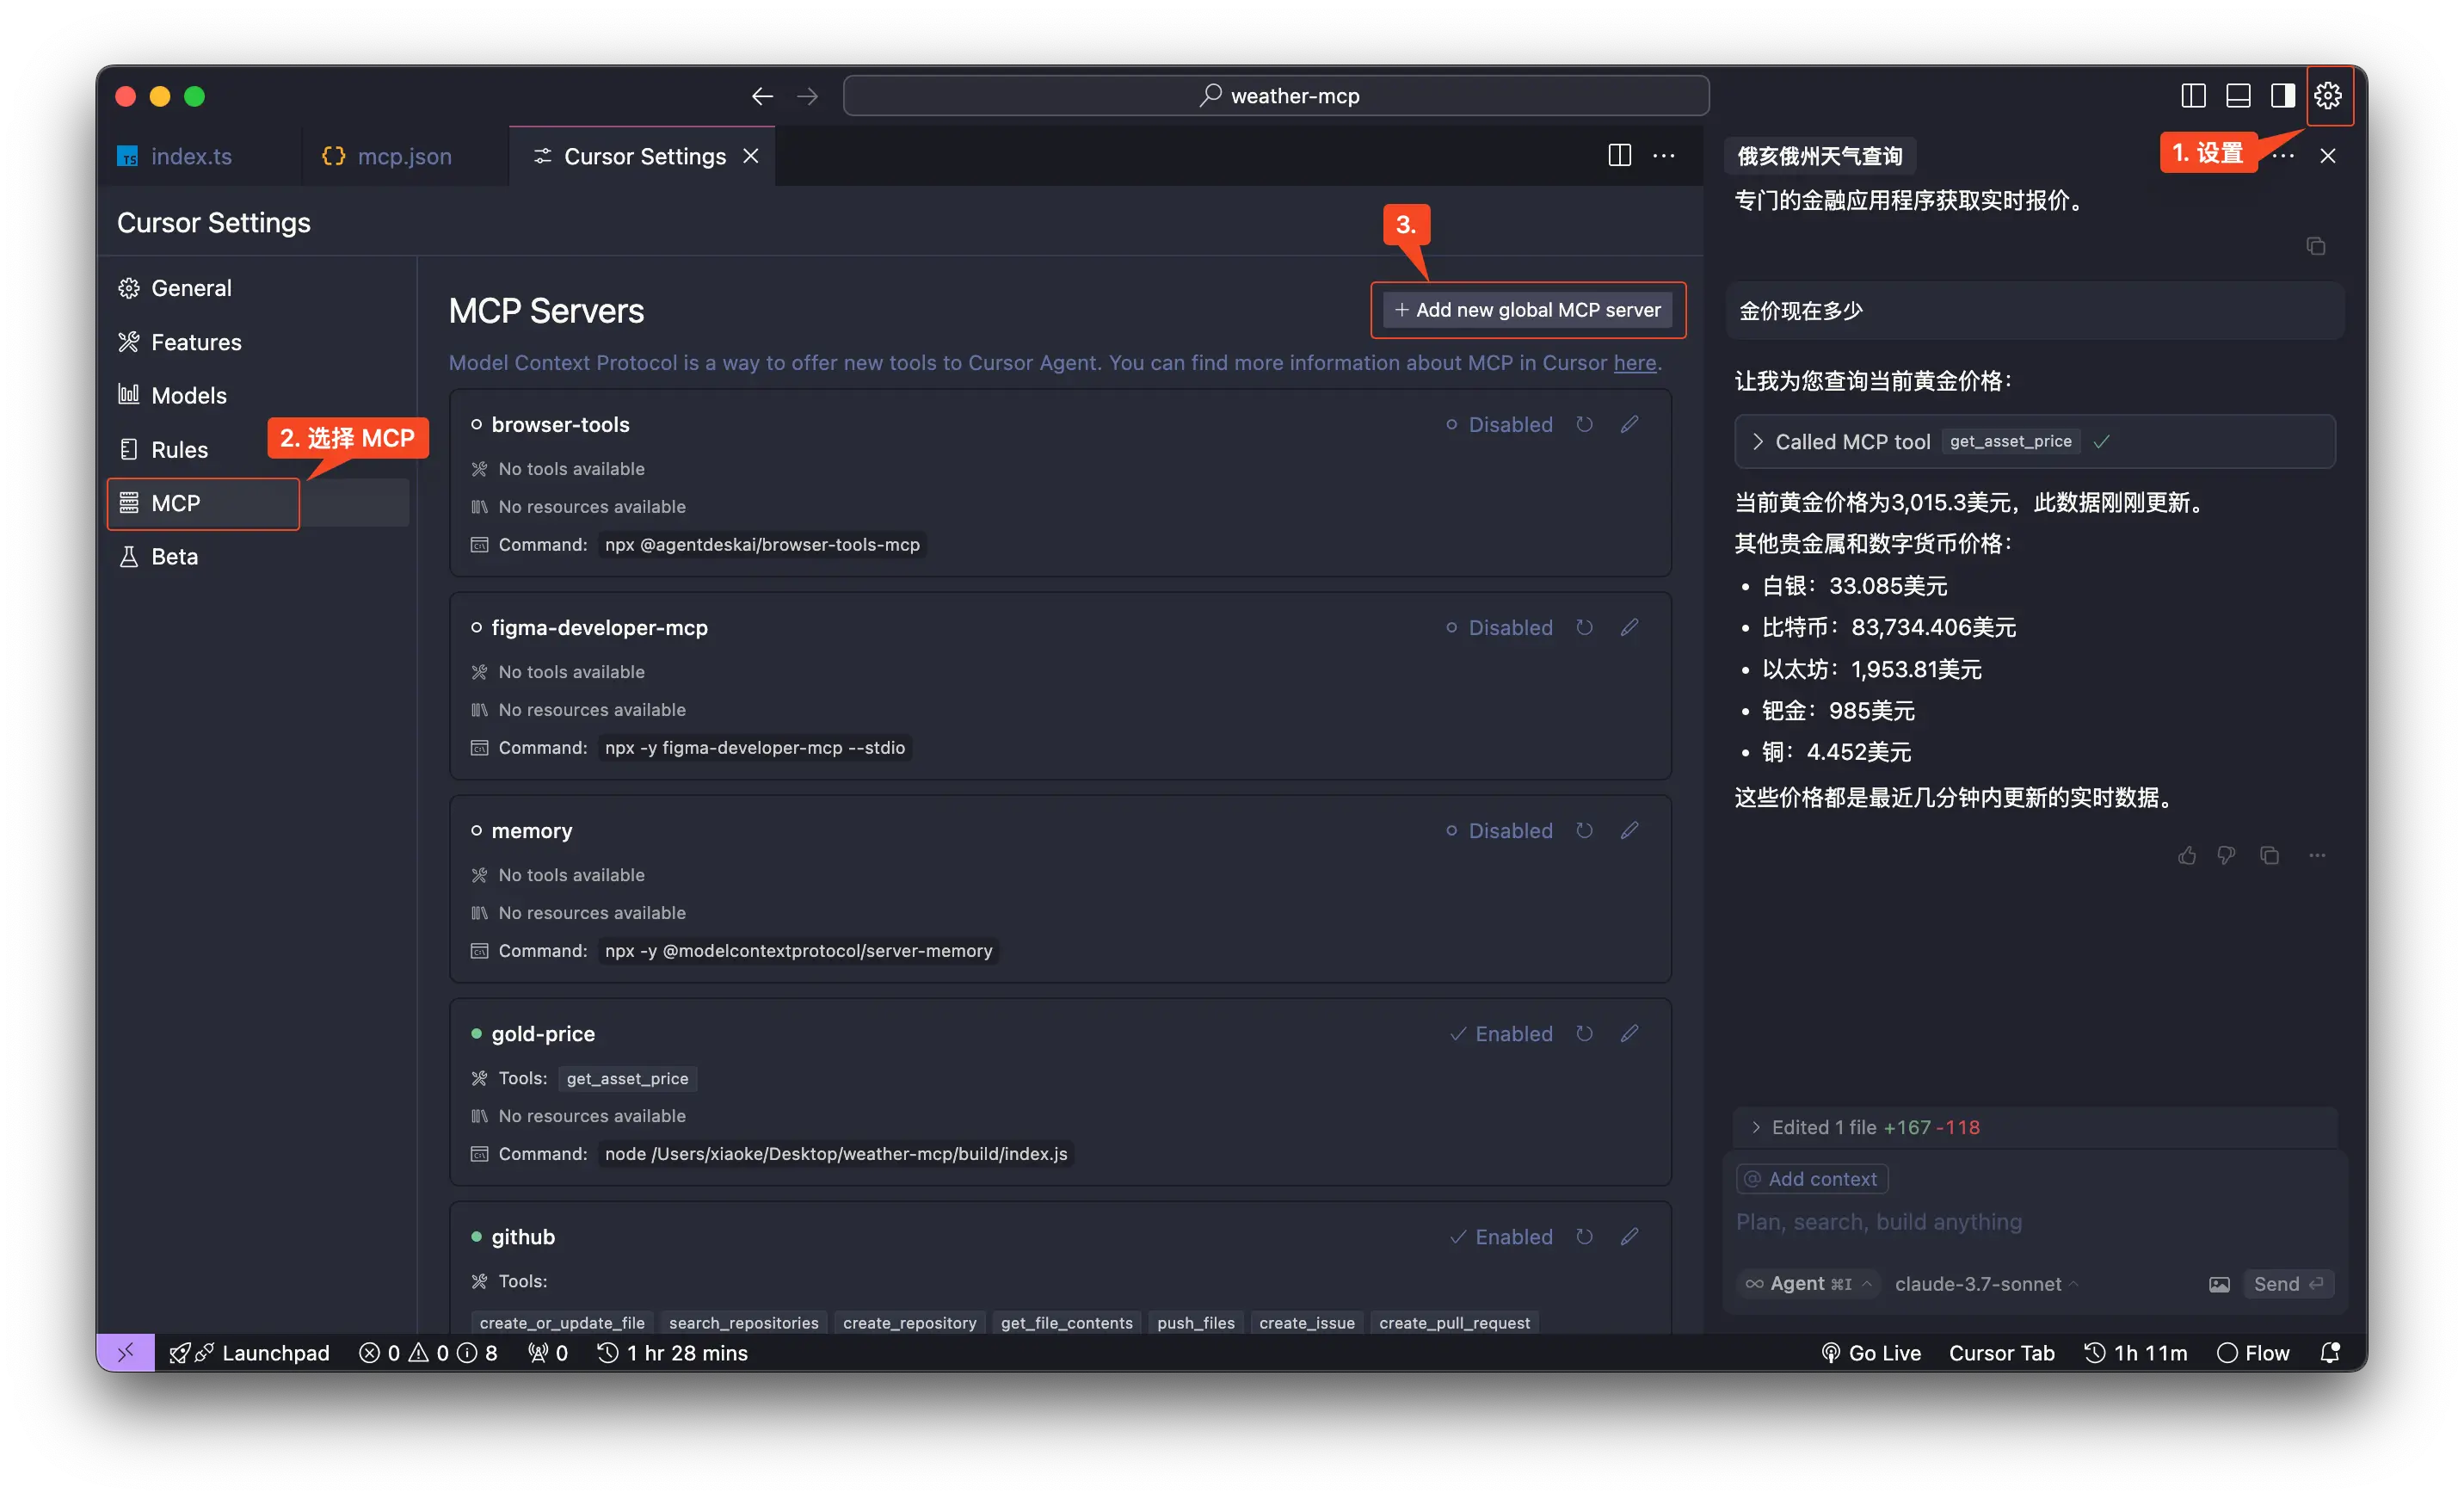2464x1499 pixels.
Task: Open the Models settings section
Action: tap(188, 395)
